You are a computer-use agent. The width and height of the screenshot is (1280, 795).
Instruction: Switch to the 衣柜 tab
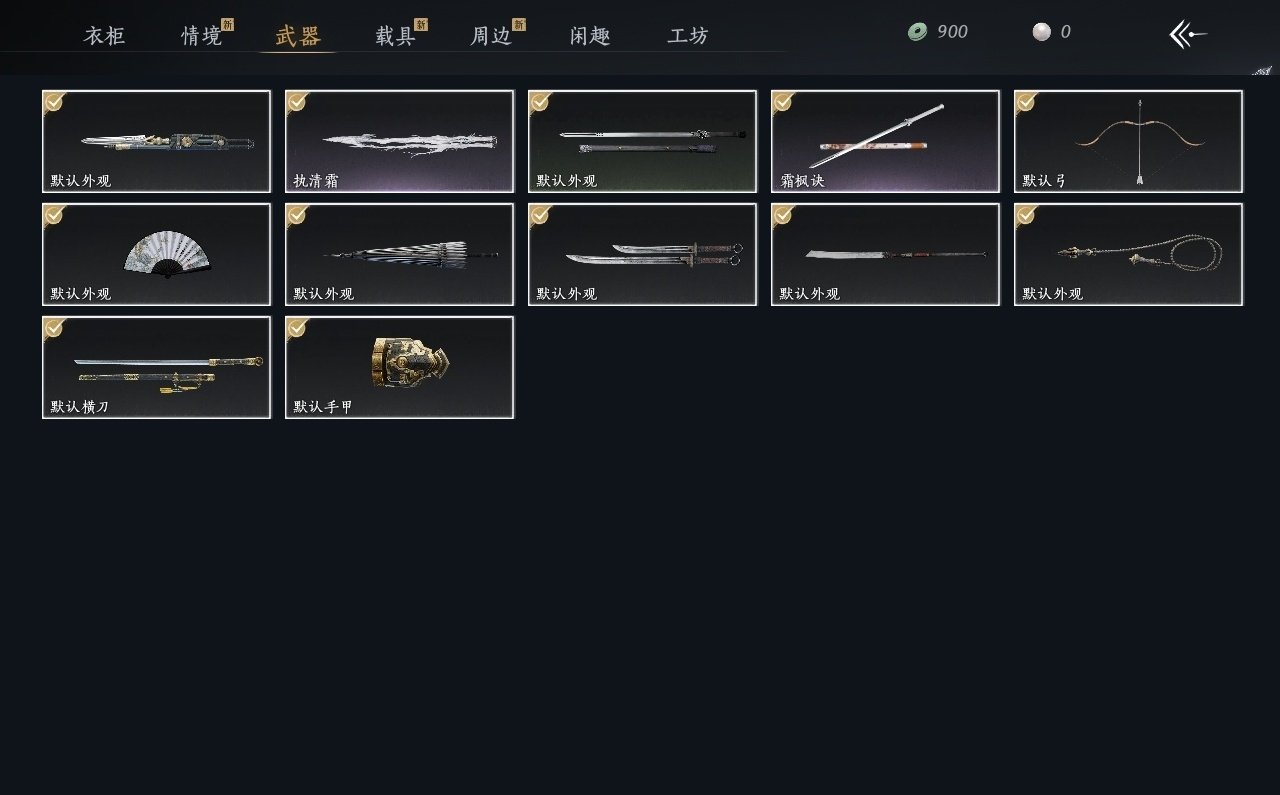tap(105, 37)
